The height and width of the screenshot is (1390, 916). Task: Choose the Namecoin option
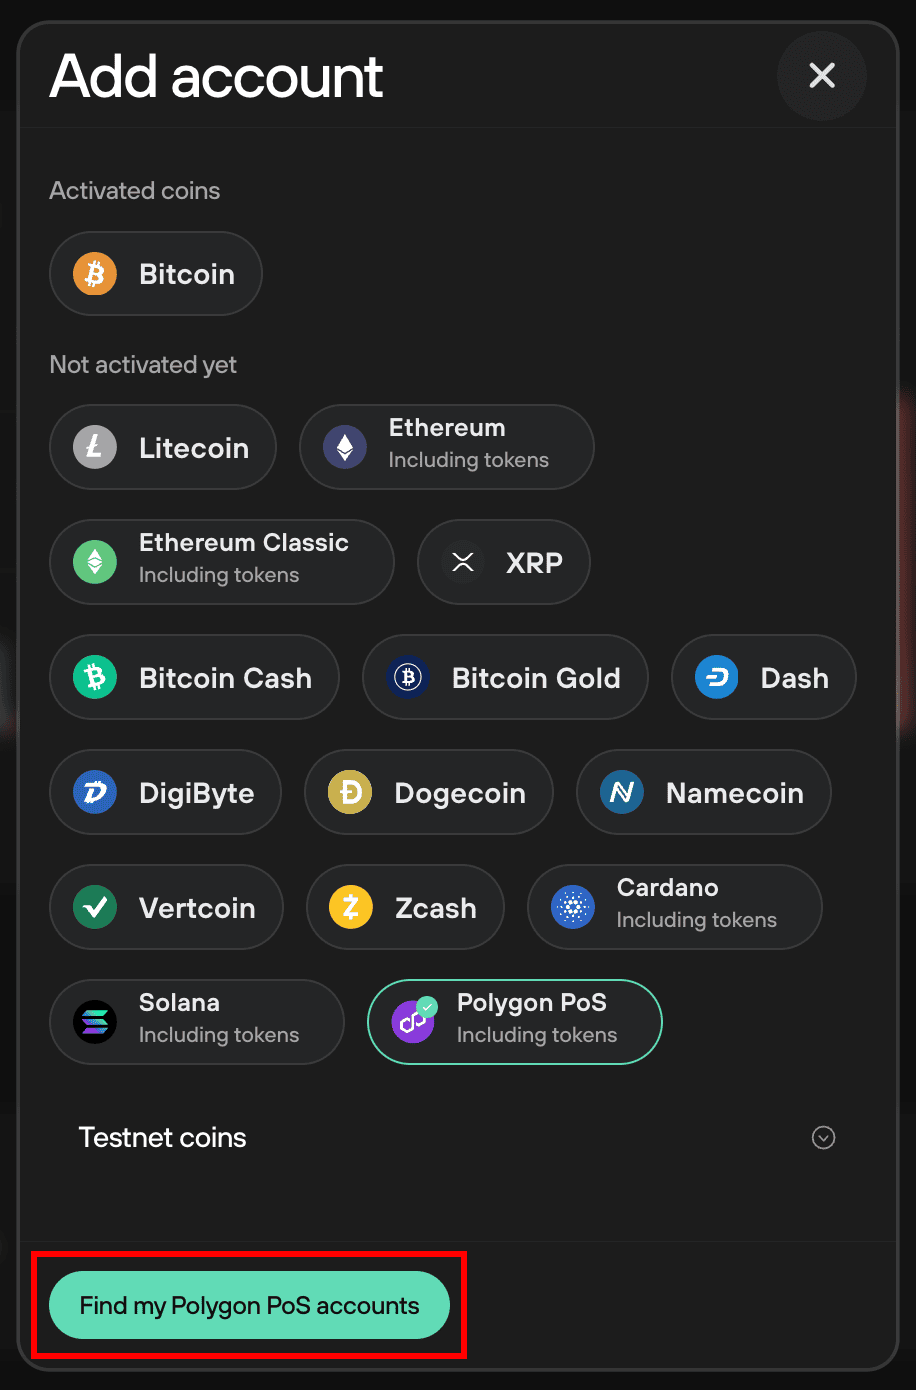click(x=704, y=792)
